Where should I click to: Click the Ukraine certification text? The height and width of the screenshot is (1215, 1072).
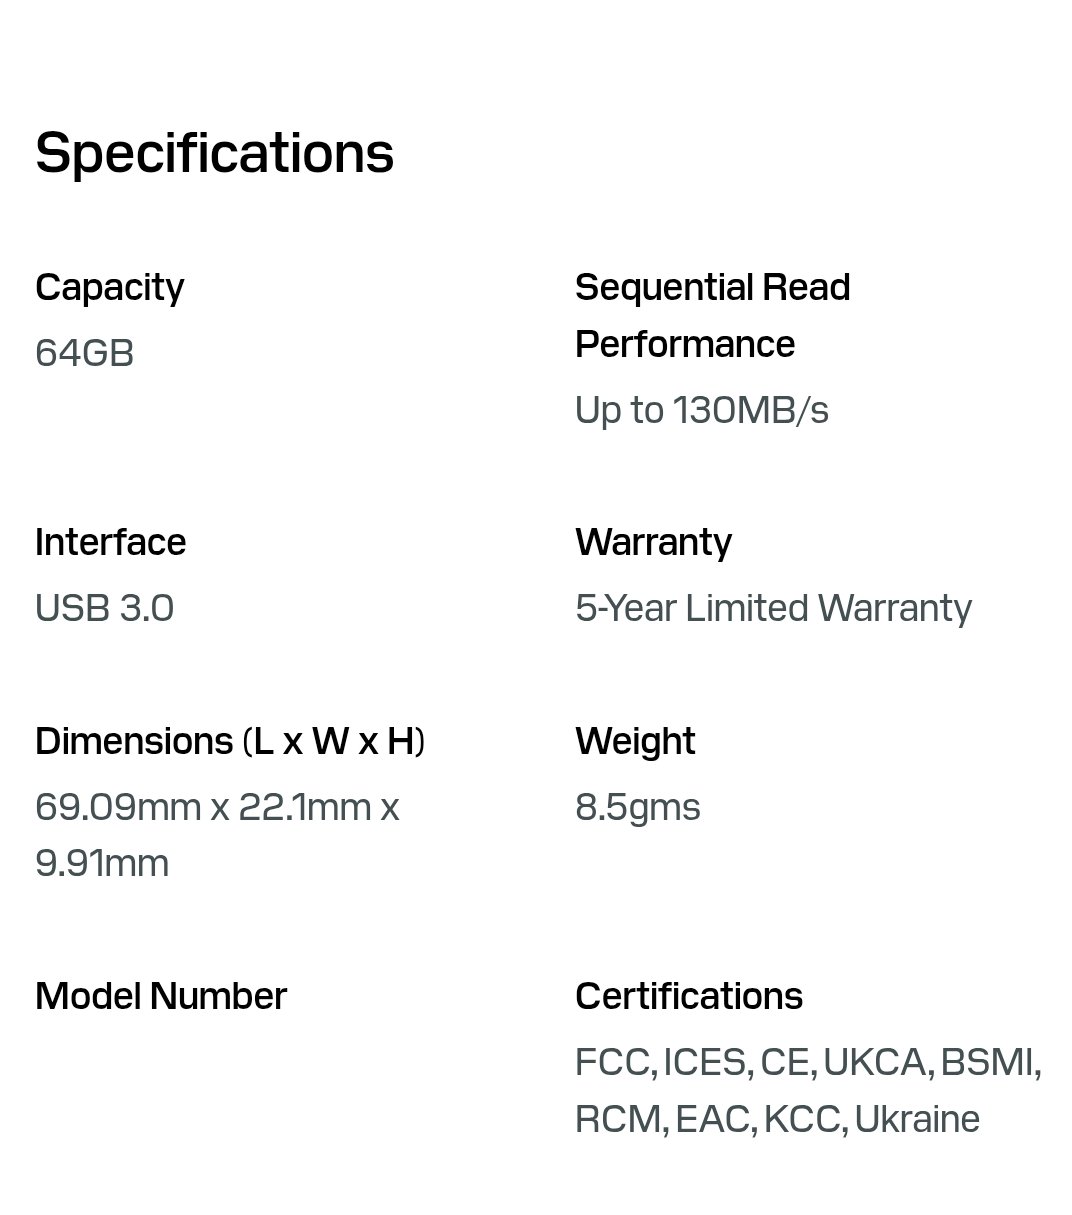coord(917,1119)
